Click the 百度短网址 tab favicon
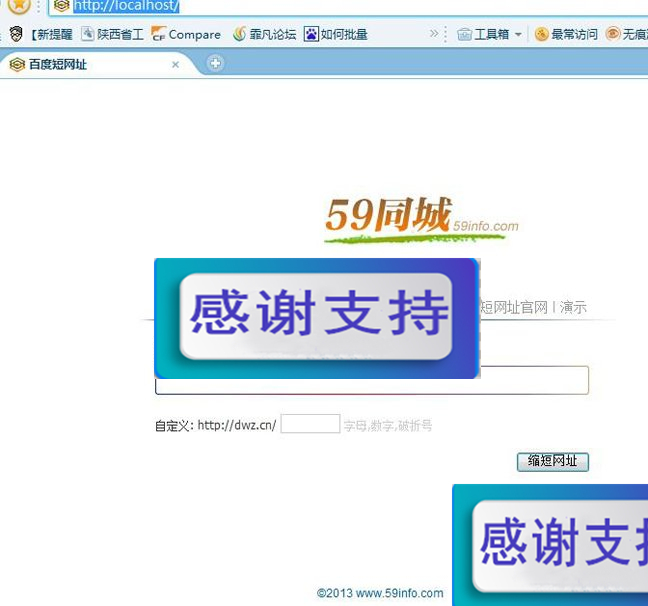The width and height of the screenshot is (648, 606). (x=17, y=64)
